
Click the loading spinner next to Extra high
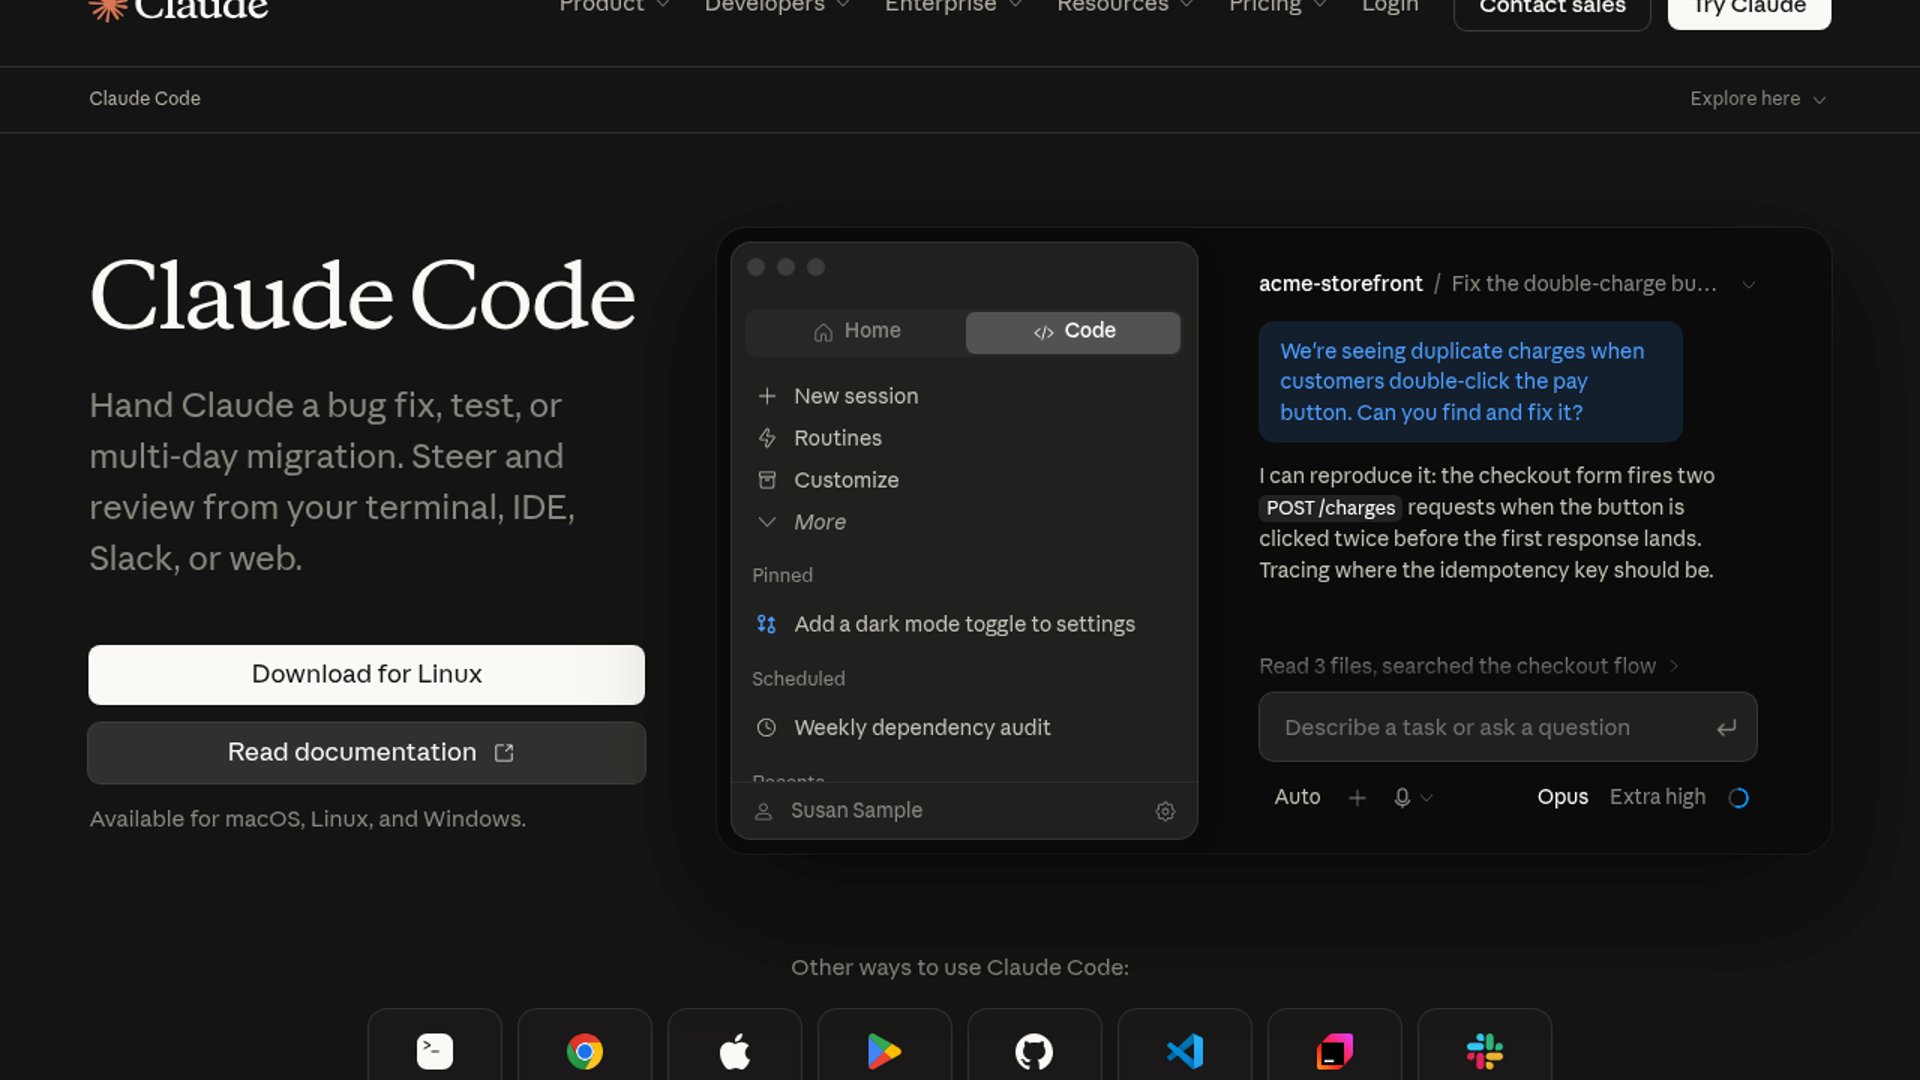tap(1739, 797)
